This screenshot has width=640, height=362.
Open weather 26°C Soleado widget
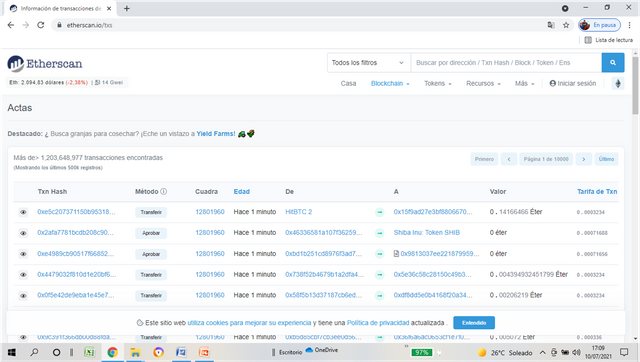[x=505, y=353]
